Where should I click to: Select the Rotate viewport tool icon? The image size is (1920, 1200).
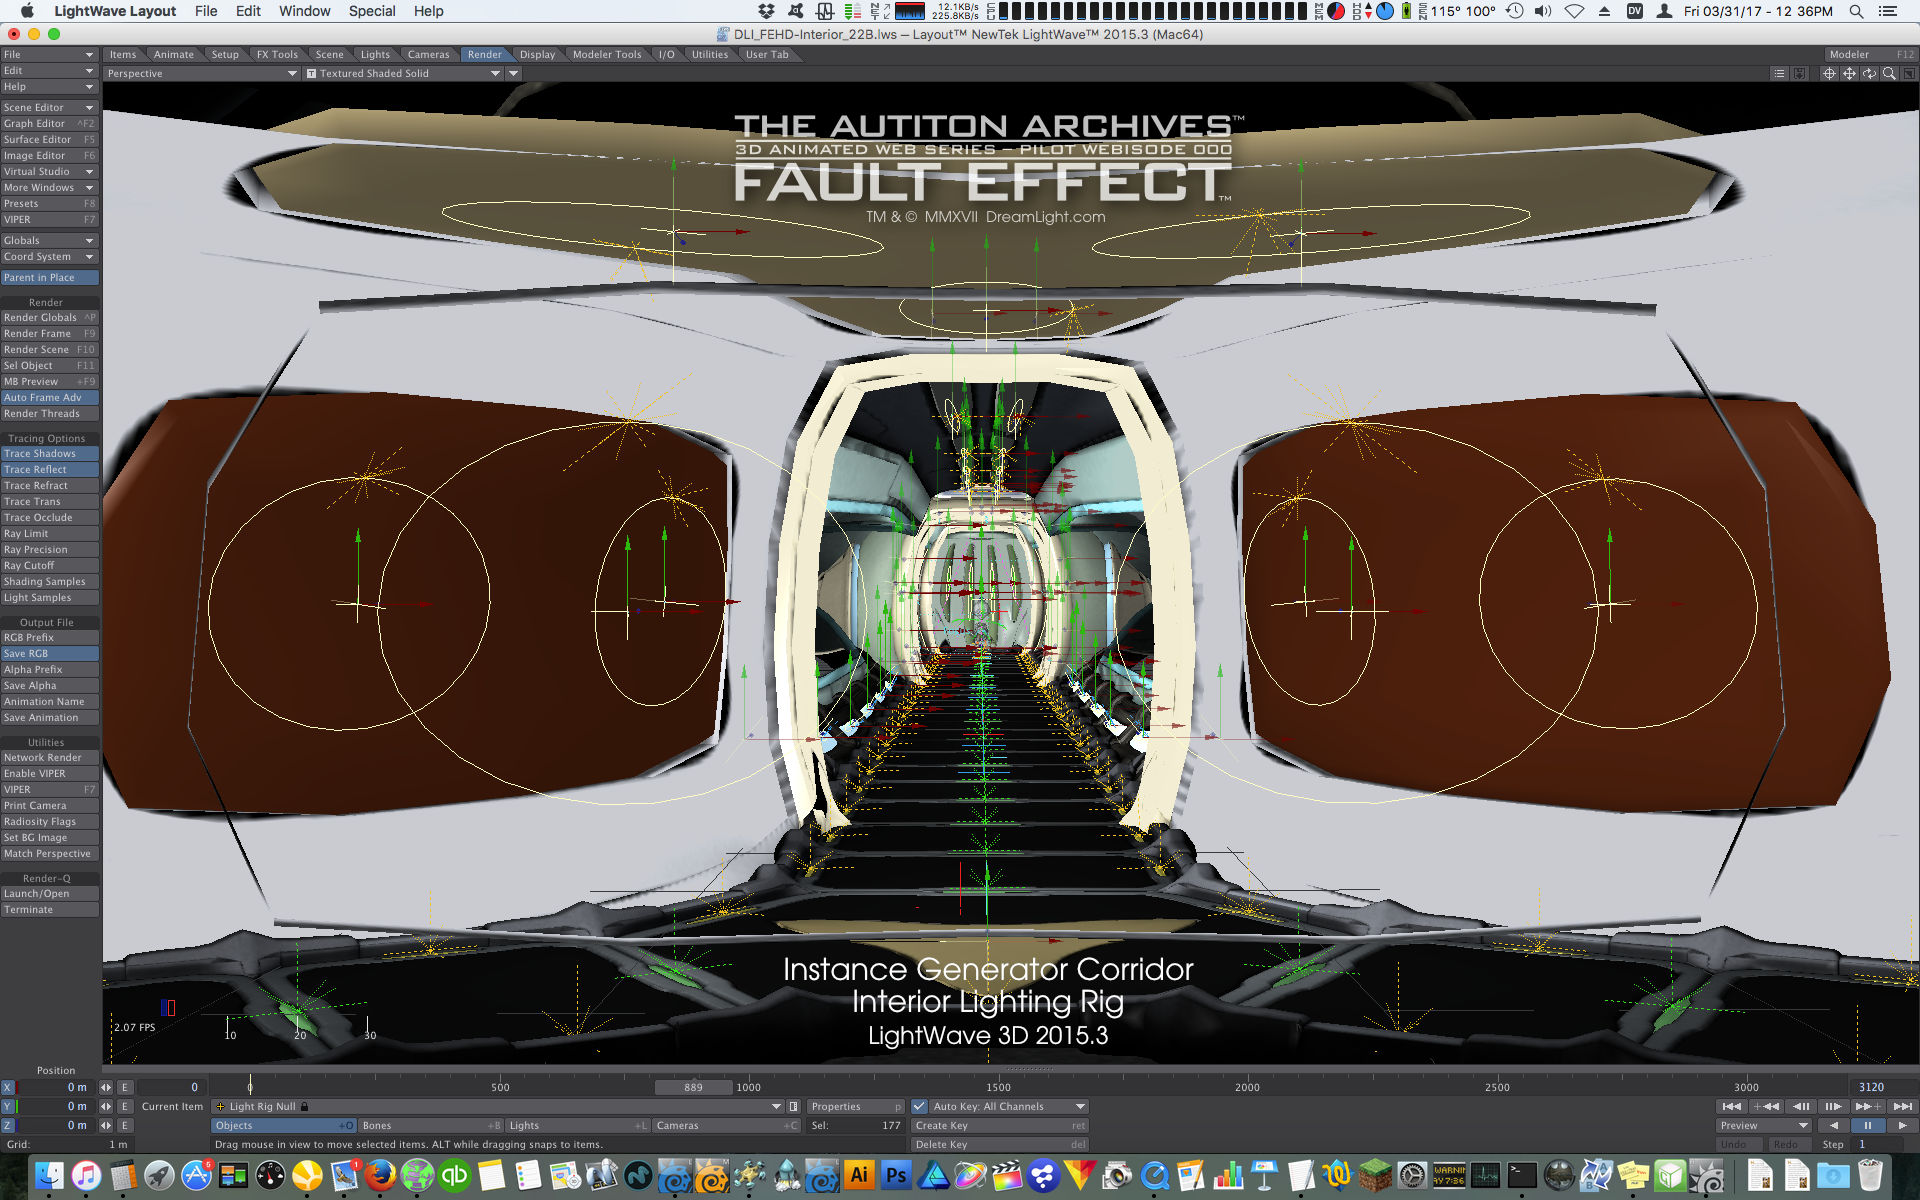(x=1869, y=73)
